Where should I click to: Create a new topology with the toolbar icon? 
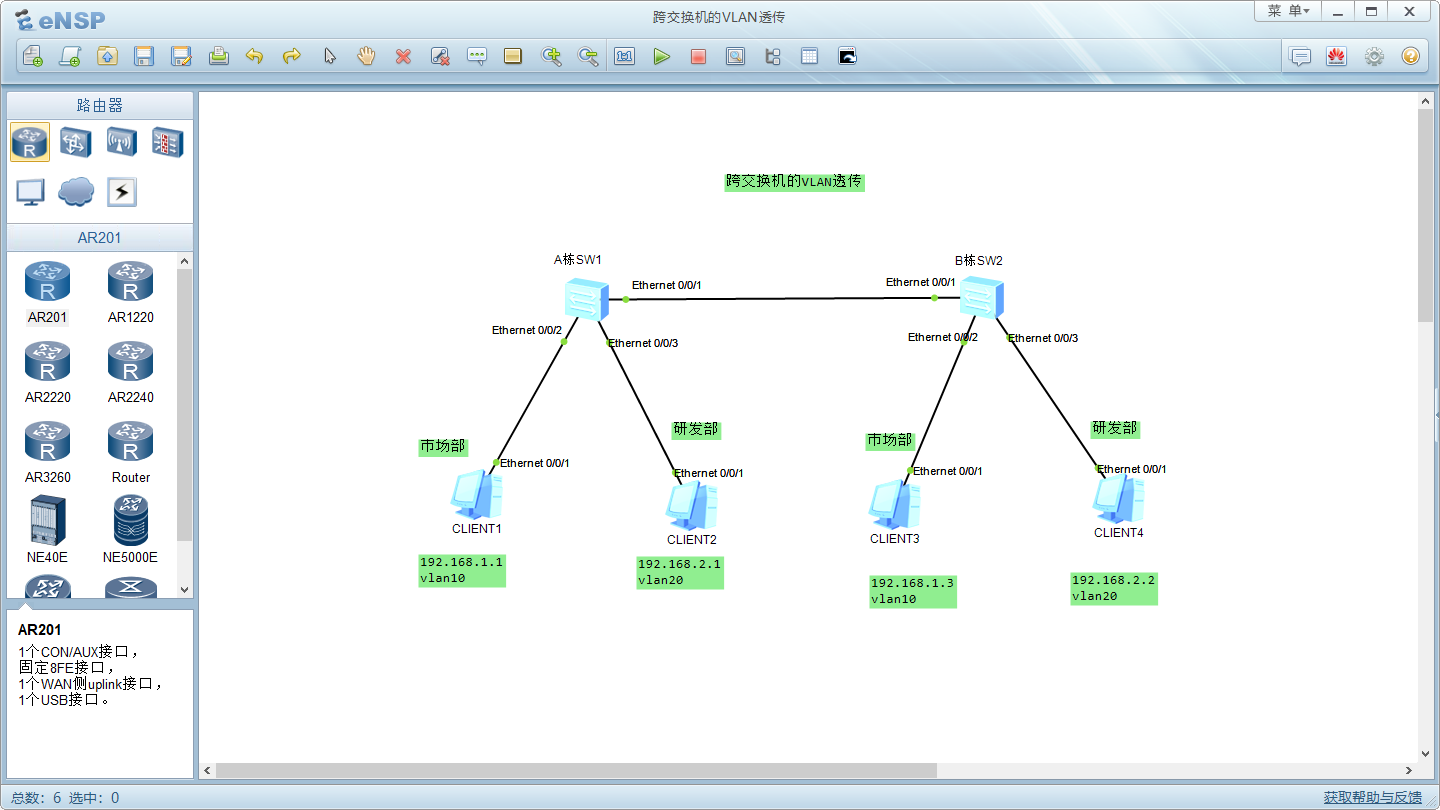[x=32, y=57]
